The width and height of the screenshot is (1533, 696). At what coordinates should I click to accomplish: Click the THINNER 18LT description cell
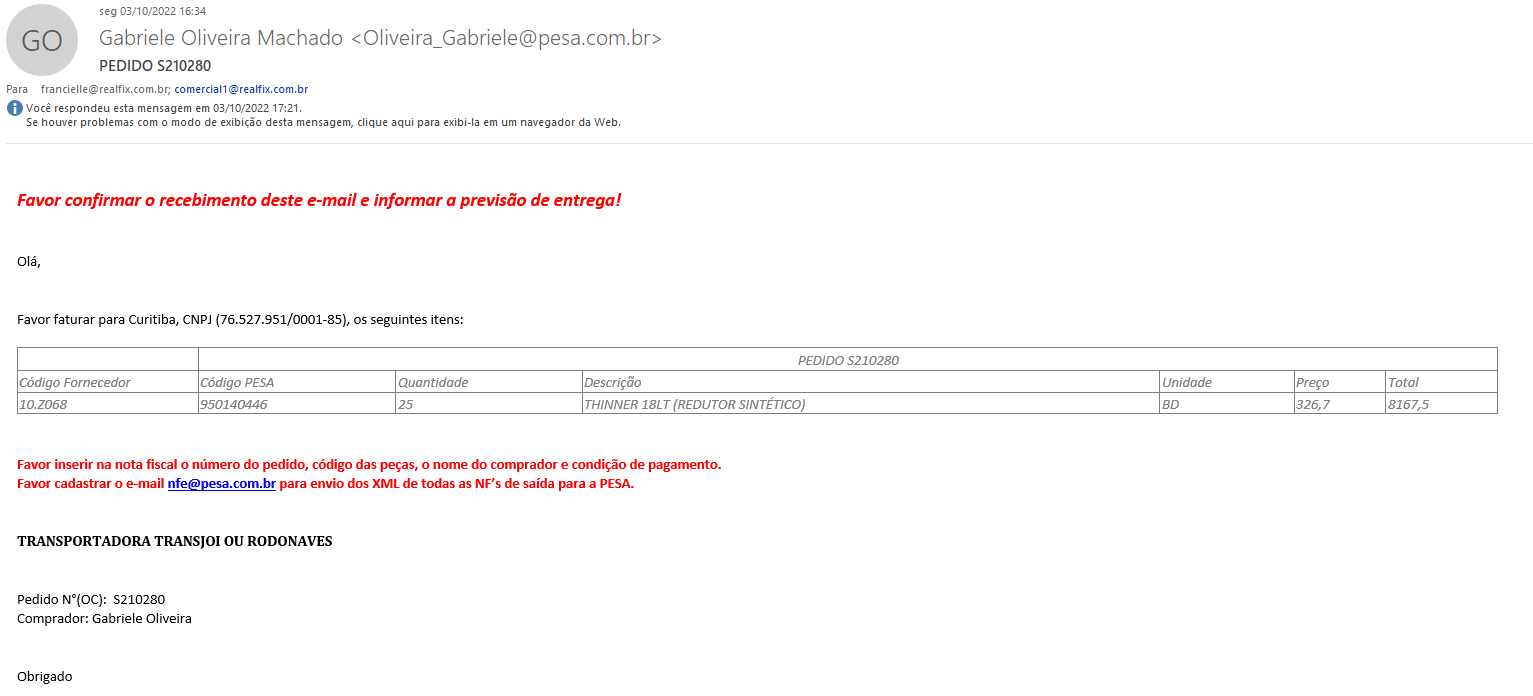694,404
